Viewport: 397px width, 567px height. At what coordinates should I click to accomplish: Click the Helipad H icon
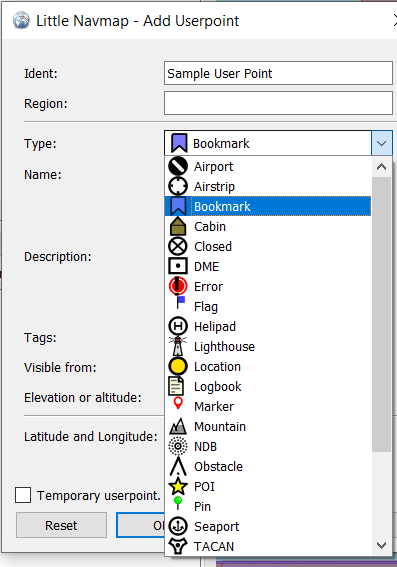(x=178, y=326)
